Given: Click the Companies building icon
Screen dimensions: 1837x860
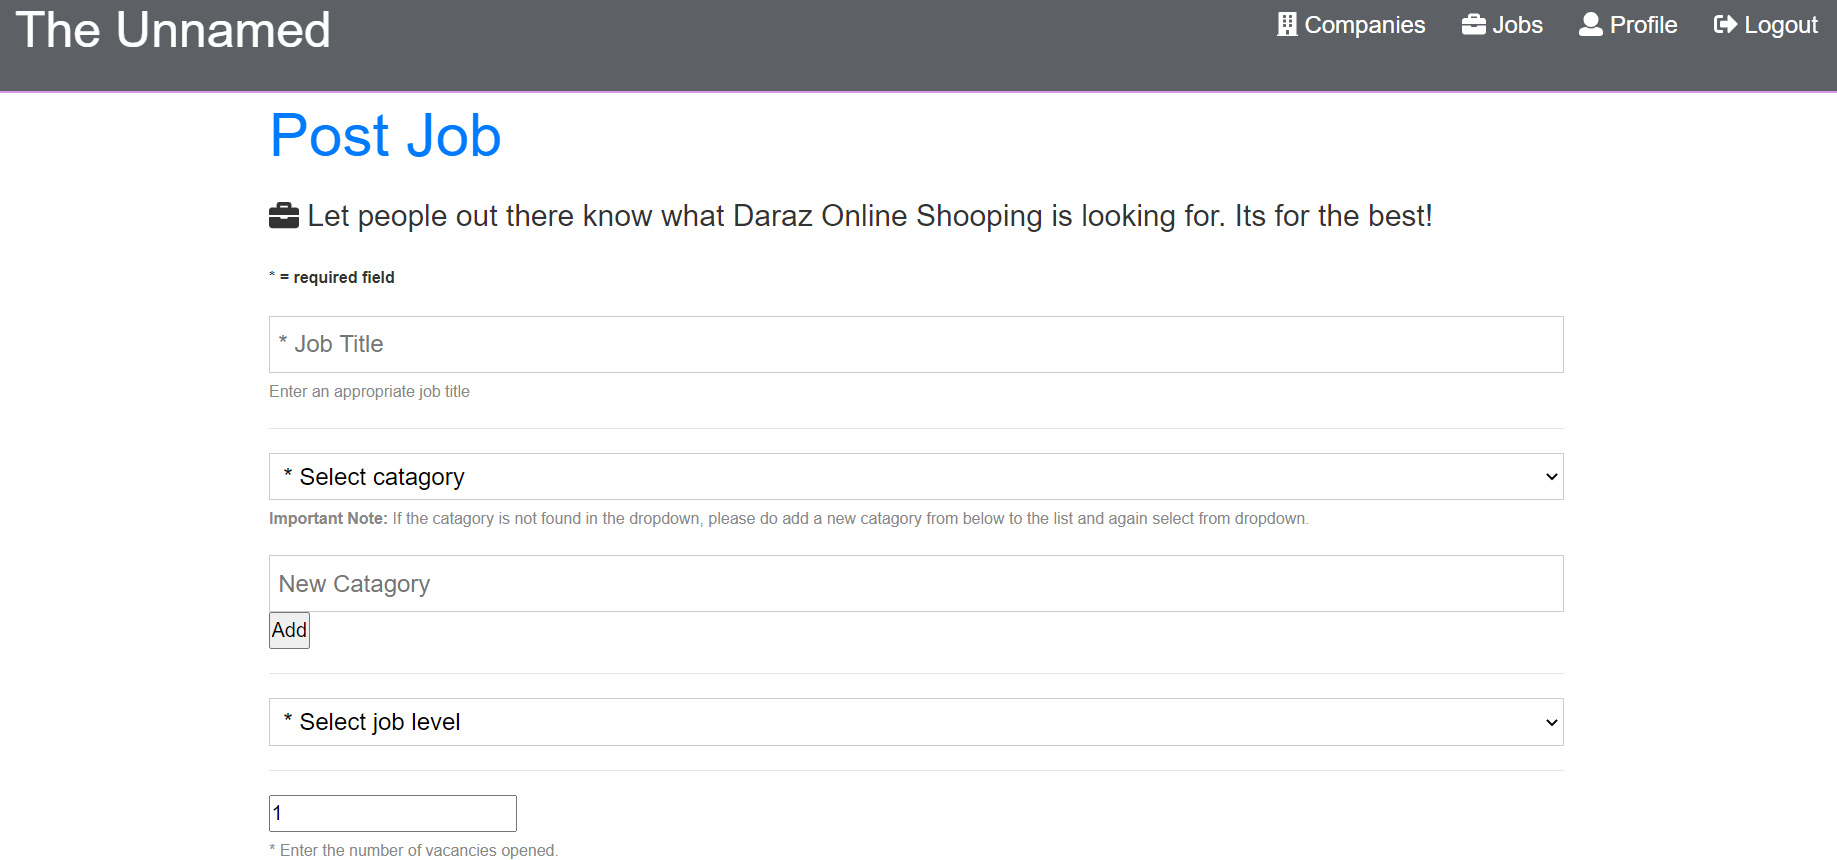Looking at the screenshot, I should 1287,24.
